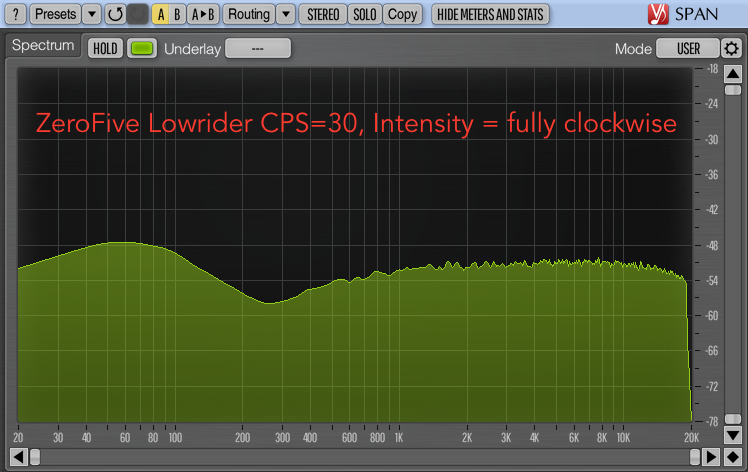Click the vertical range down arrow
This screenshot has height=472, width=748.
point(733,435)
